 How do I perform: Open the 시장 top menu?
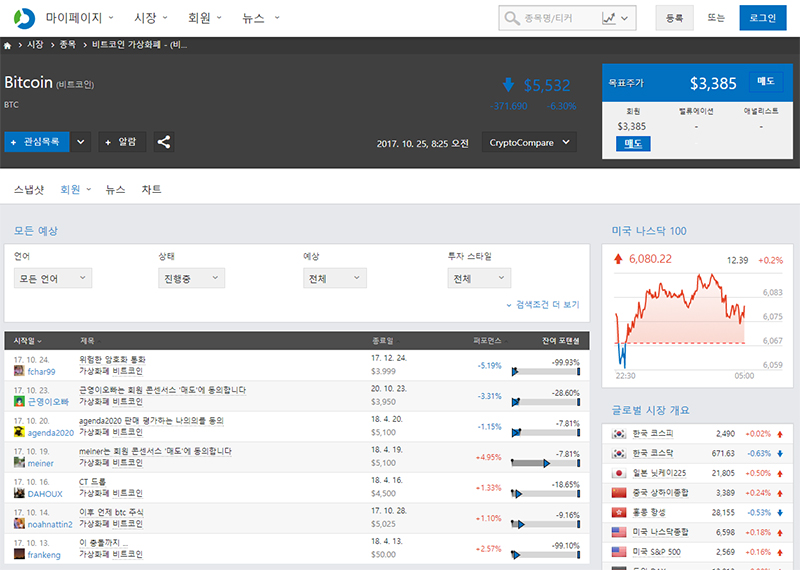151,18
